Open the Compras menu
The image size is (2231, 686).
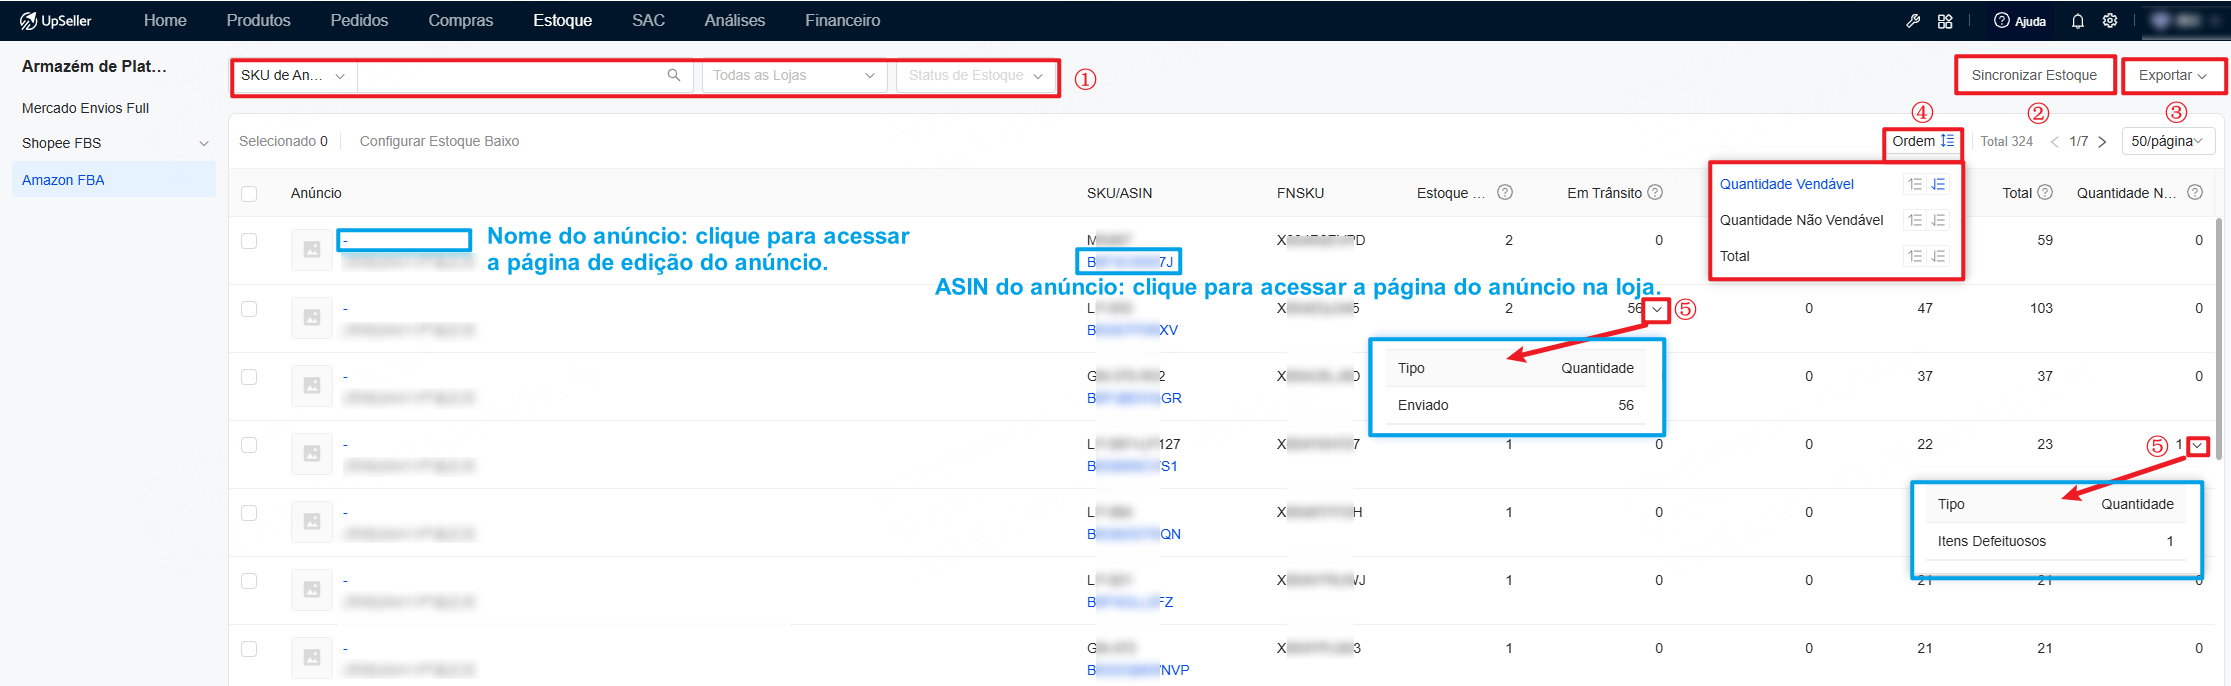[x=460, y=20]
